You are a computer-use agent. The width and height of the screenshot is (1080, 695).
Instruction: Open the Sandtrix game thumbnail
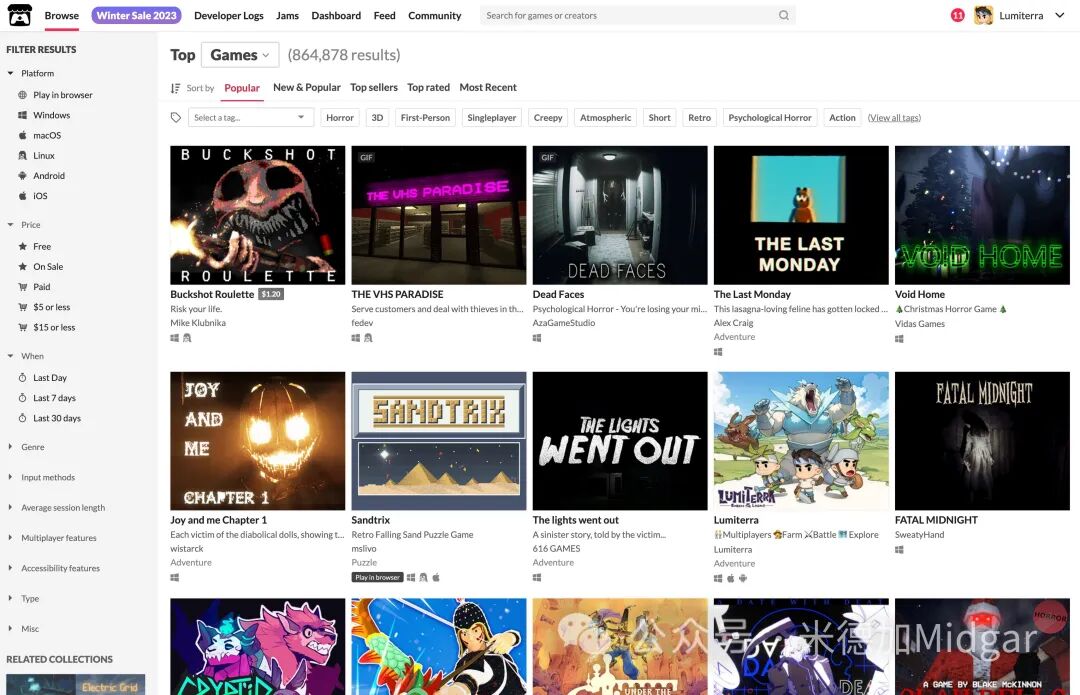tap(439, 441)
